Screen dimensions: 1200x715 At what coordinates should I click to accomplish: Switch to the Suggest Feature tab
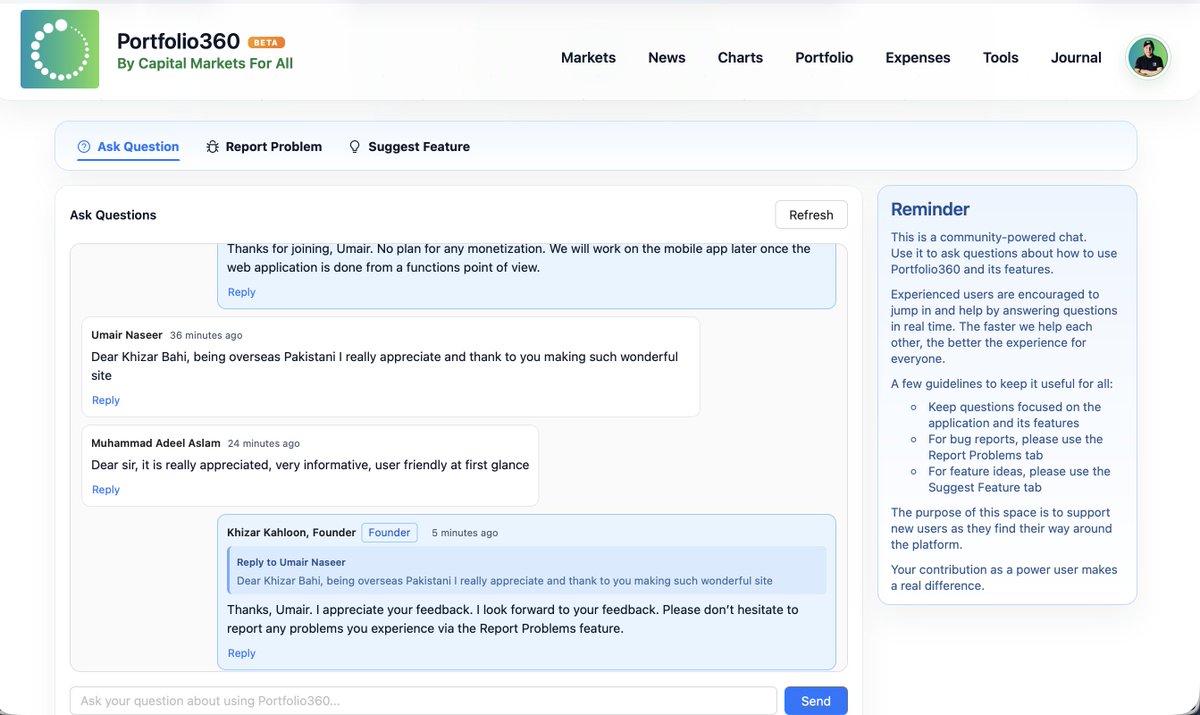coord(409,146)
